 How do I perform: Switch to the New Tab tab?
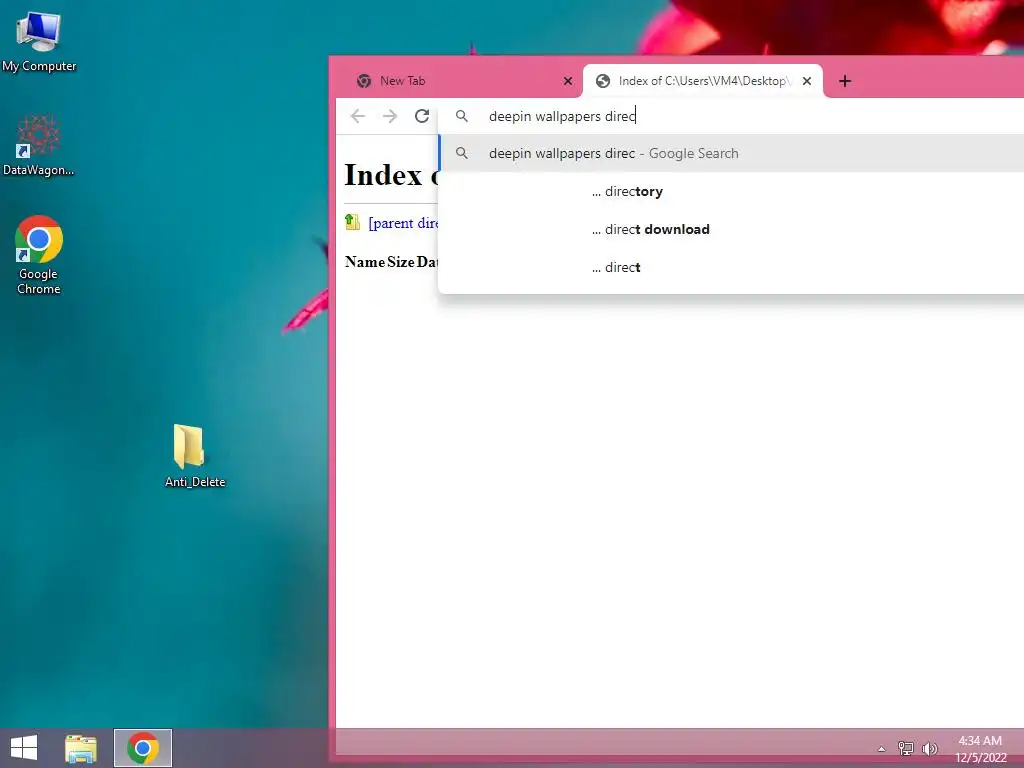[457, 81]
